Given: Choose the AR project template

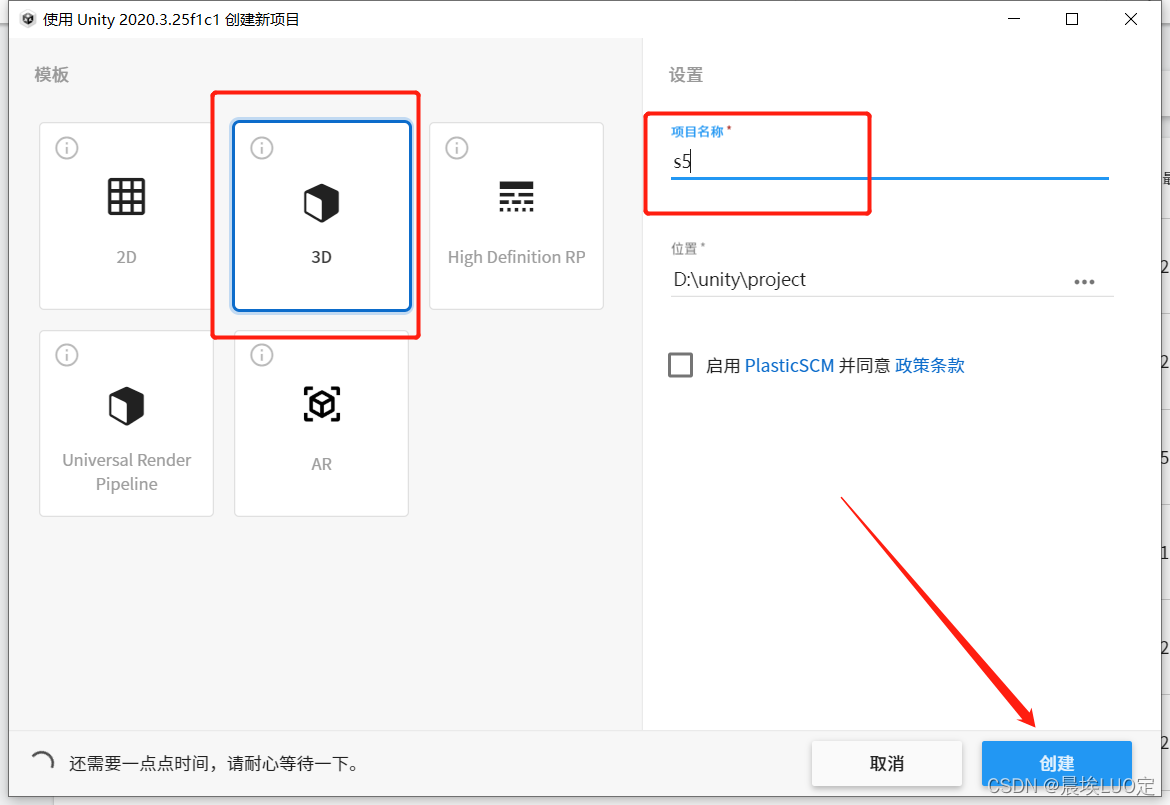Looking at the screenshot, I should (321, 423).
